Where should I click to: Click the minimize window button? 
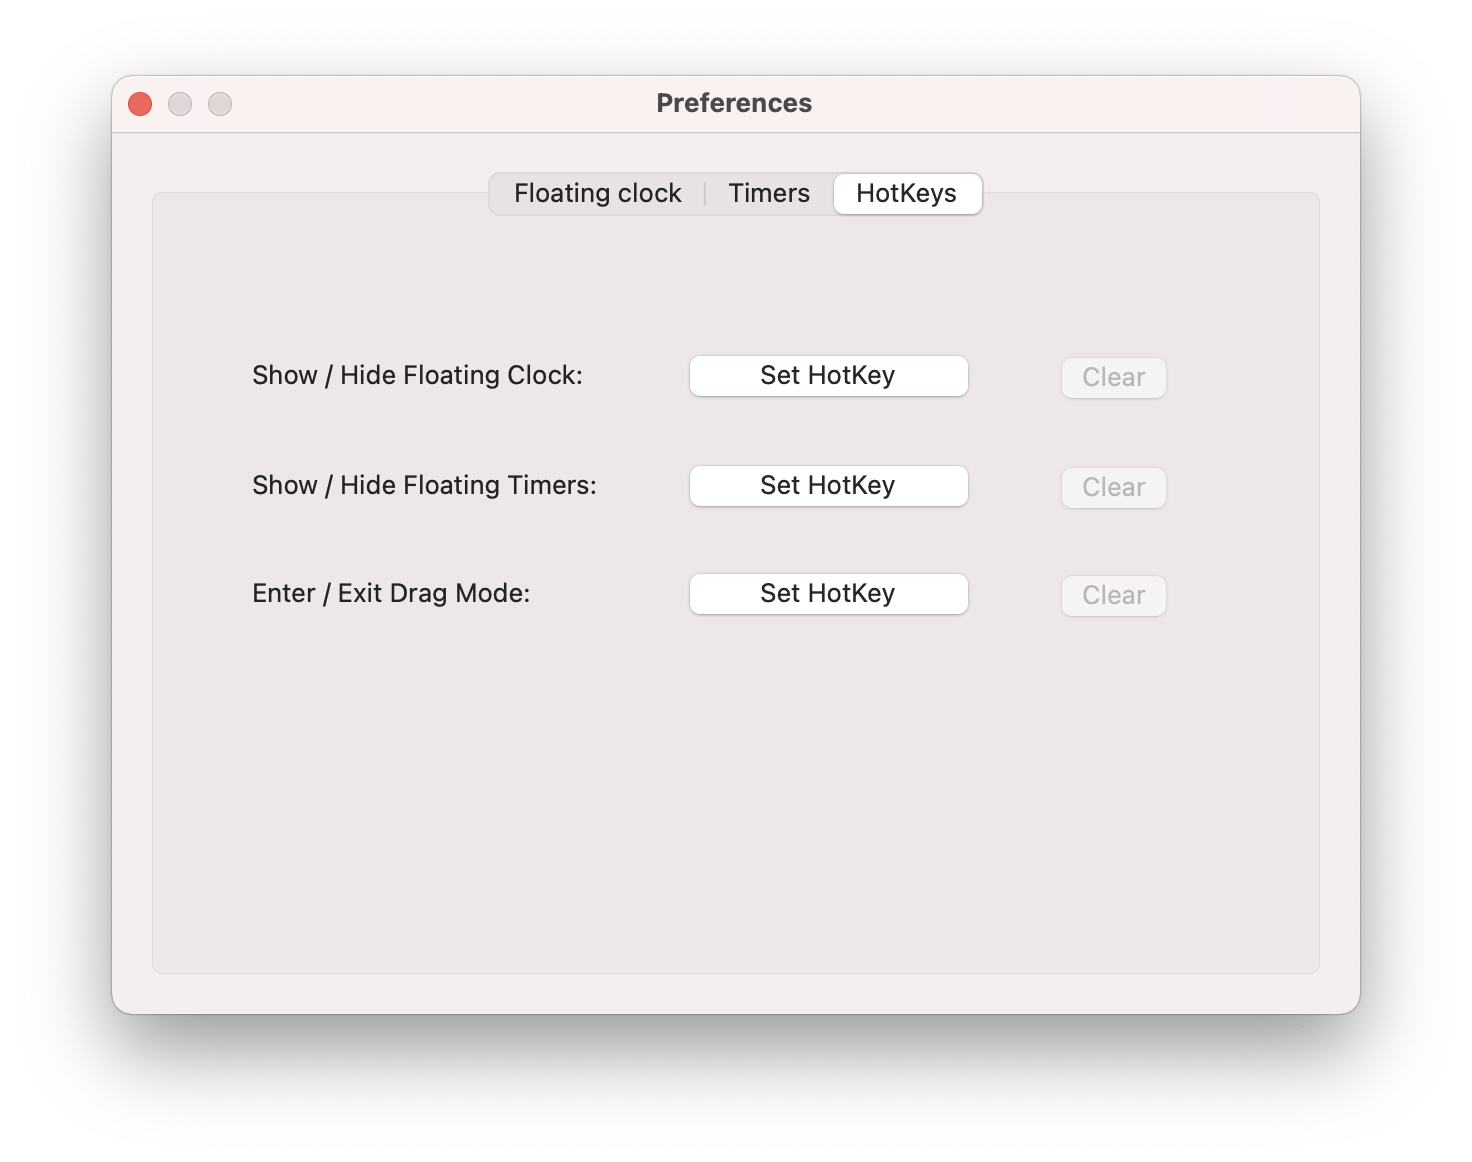tap(180, 104)
